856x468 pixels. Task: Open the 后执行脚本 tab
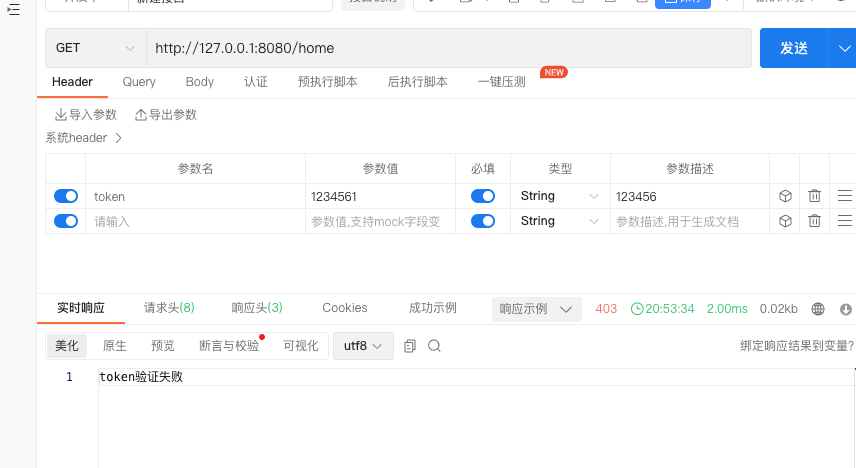pos(418,82)
